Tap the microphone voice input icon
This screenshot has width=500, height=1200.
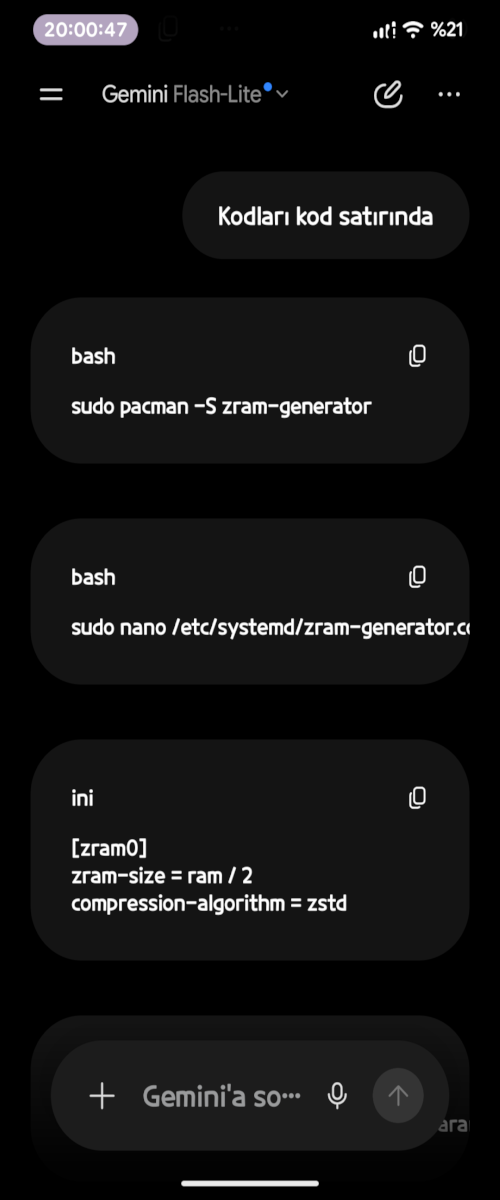tap(338, 1096)
